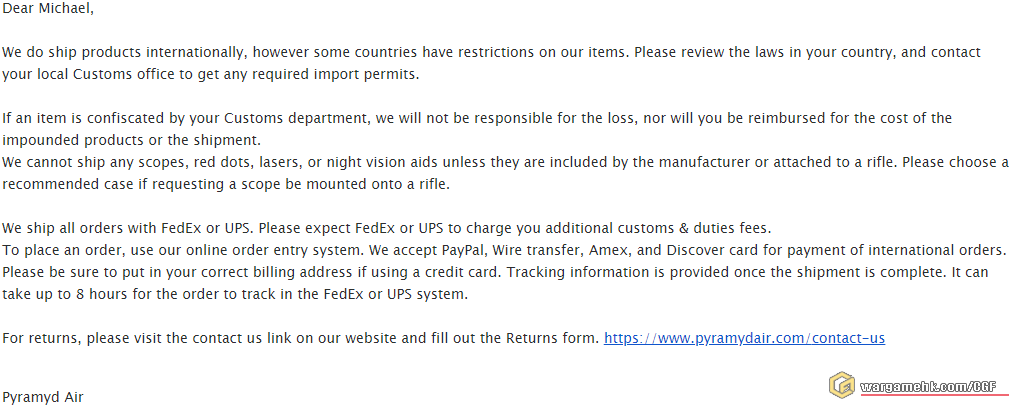The height and width of the screenshot is (405, 1014).
Task: Click the wargamehk watermark logo icon
Action: [840, 385]
